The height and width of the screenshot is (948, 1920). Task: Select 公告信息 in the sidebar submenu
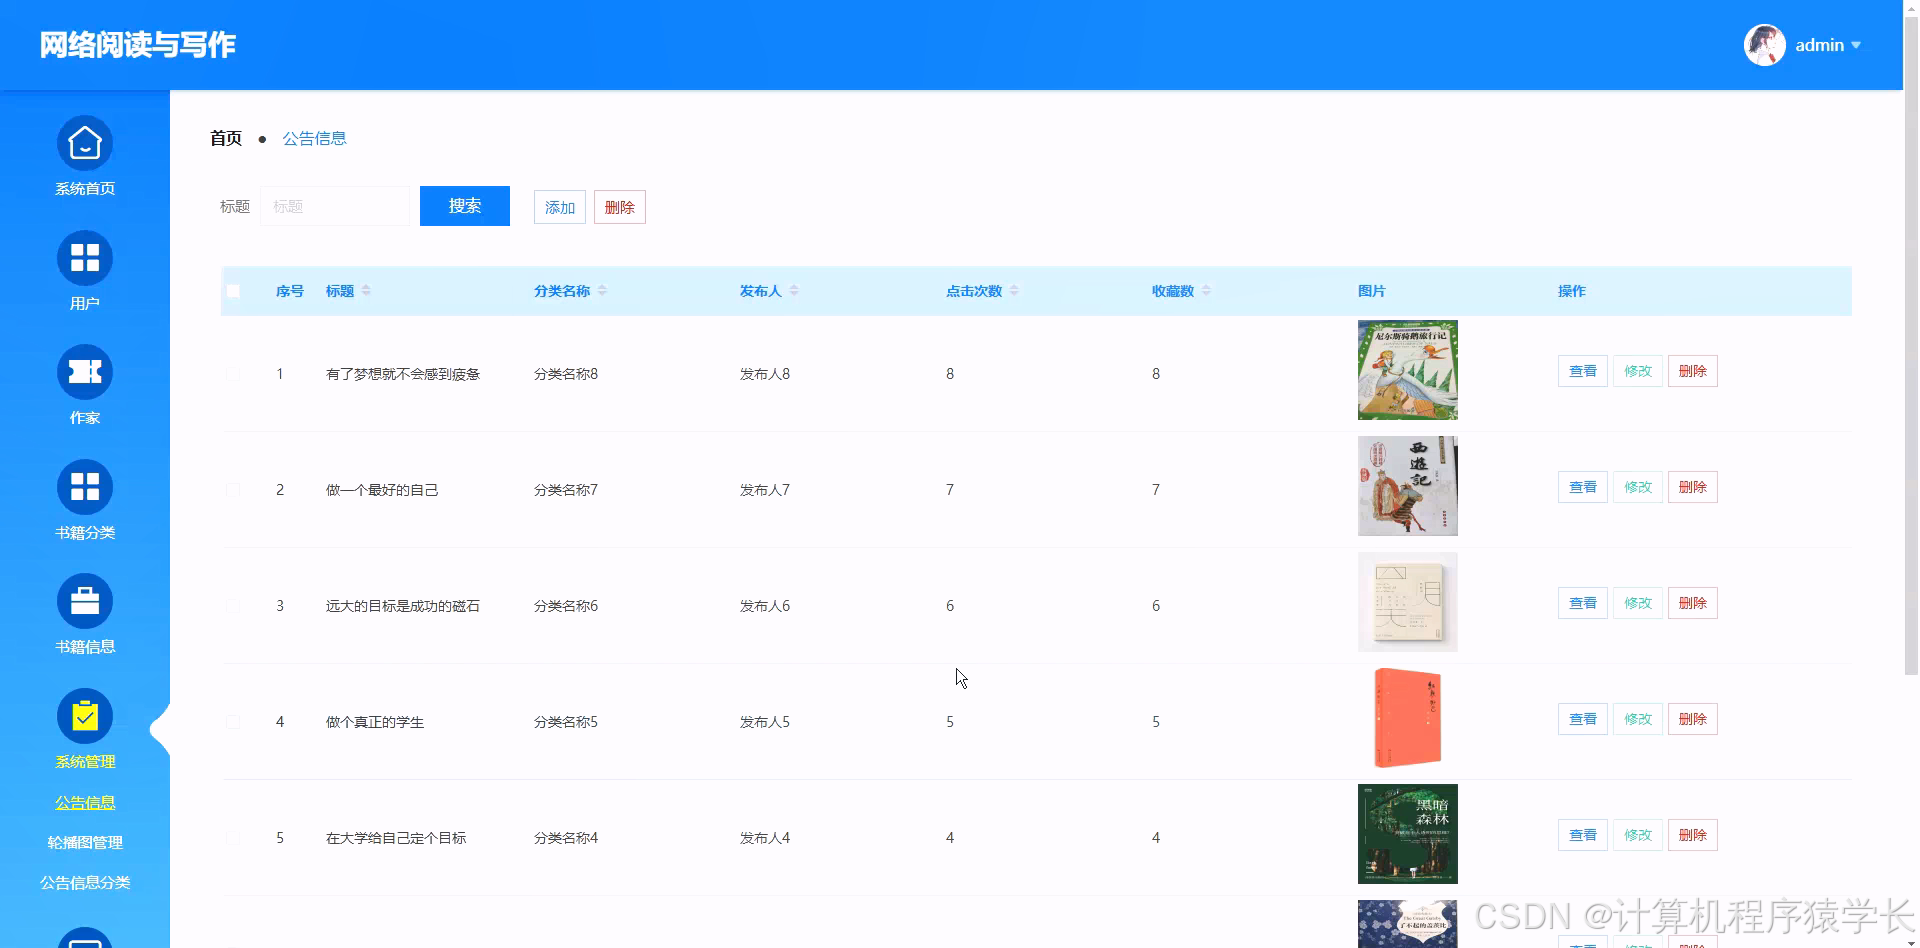[85, 802]
